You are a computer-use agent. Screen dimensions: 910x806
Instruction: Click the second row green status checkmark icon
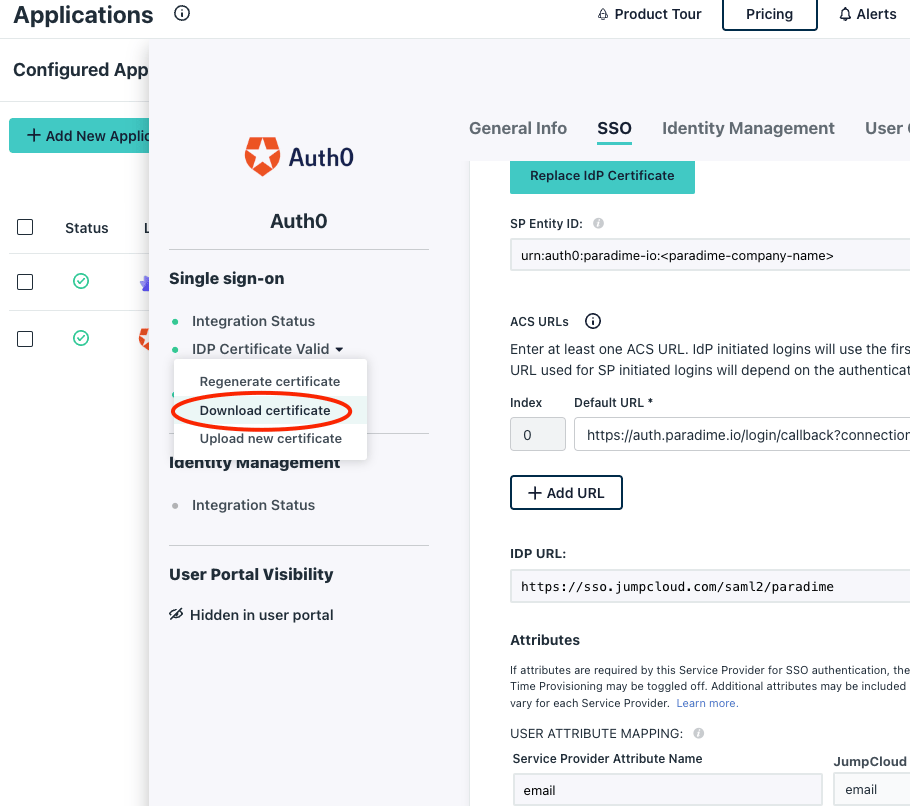click(x=81, y=338)
